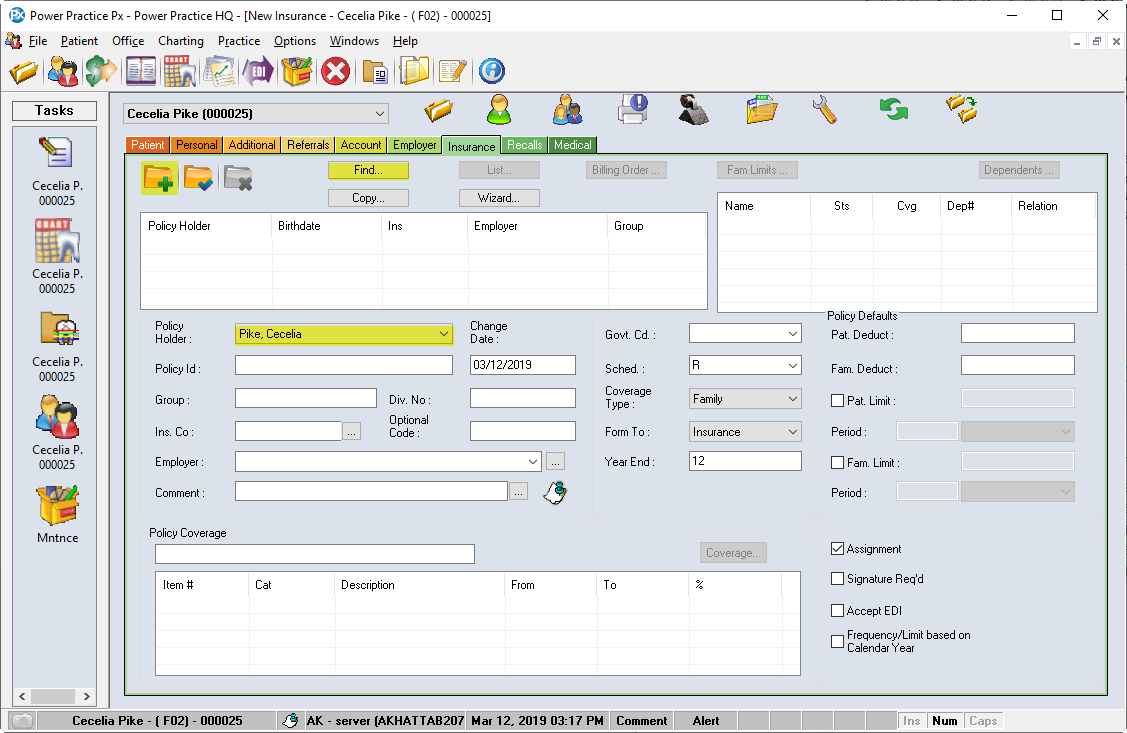Switch to the Recalls tab
1127x733 pixels.
pos(524,145)
